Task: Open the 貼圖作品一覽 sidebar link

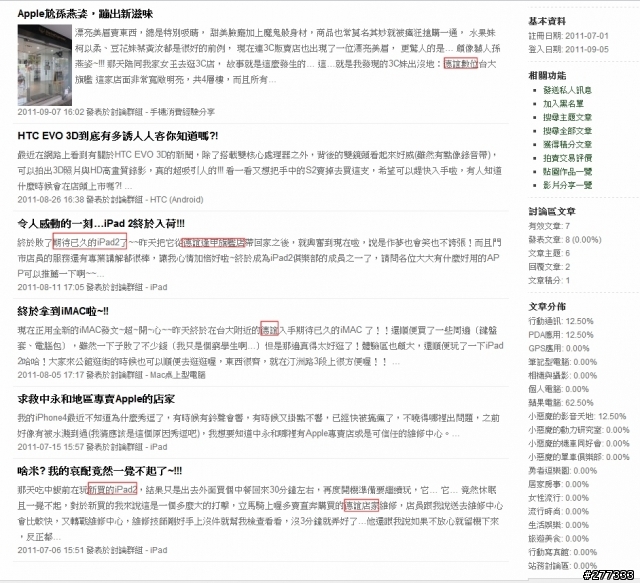Action: (x=567, y=172)
